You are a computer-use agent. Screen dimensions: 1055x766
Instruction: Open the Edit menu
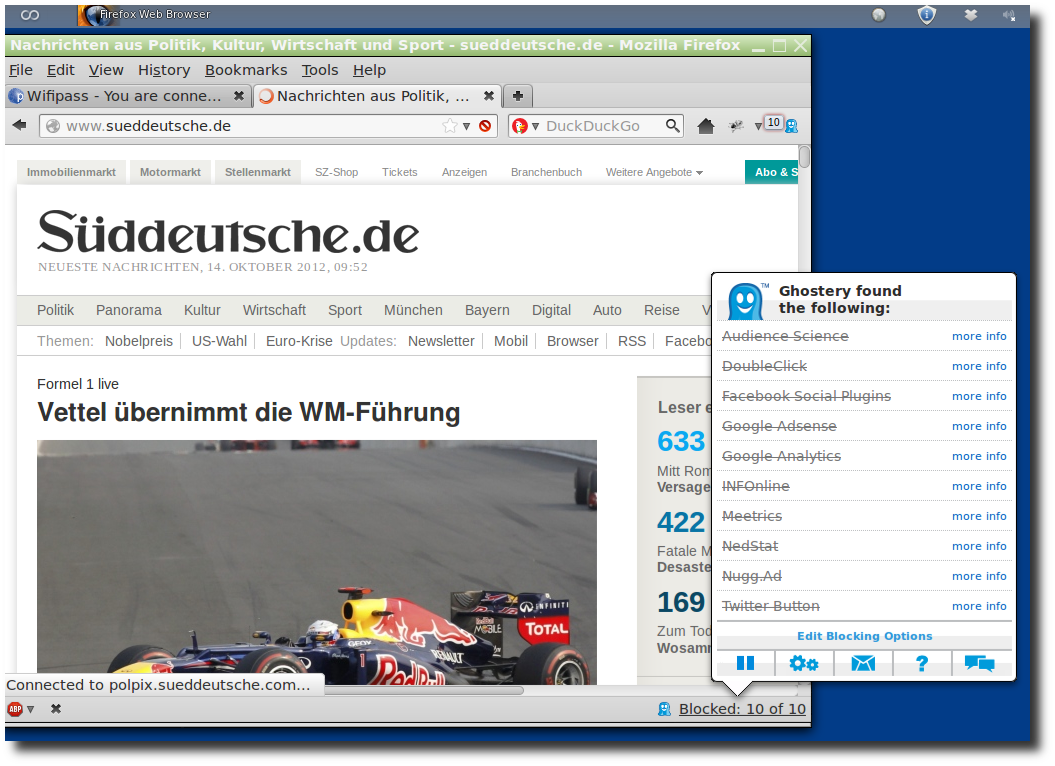pos(61,70)
